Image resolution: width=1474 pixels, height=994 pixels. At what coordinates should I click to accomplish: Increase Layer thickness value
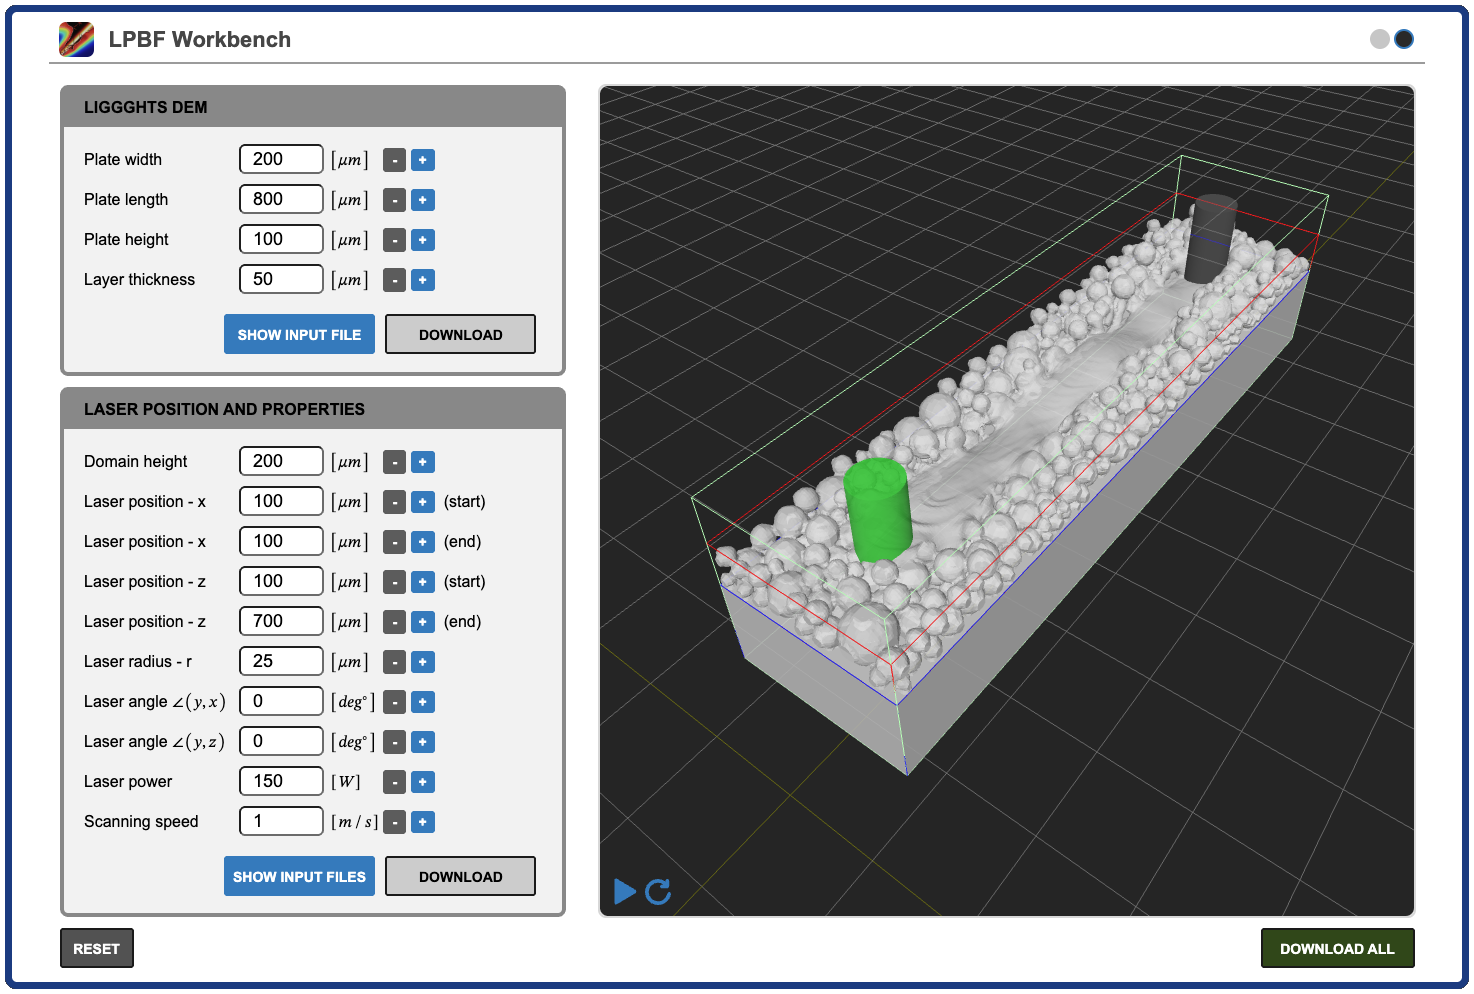423,280
